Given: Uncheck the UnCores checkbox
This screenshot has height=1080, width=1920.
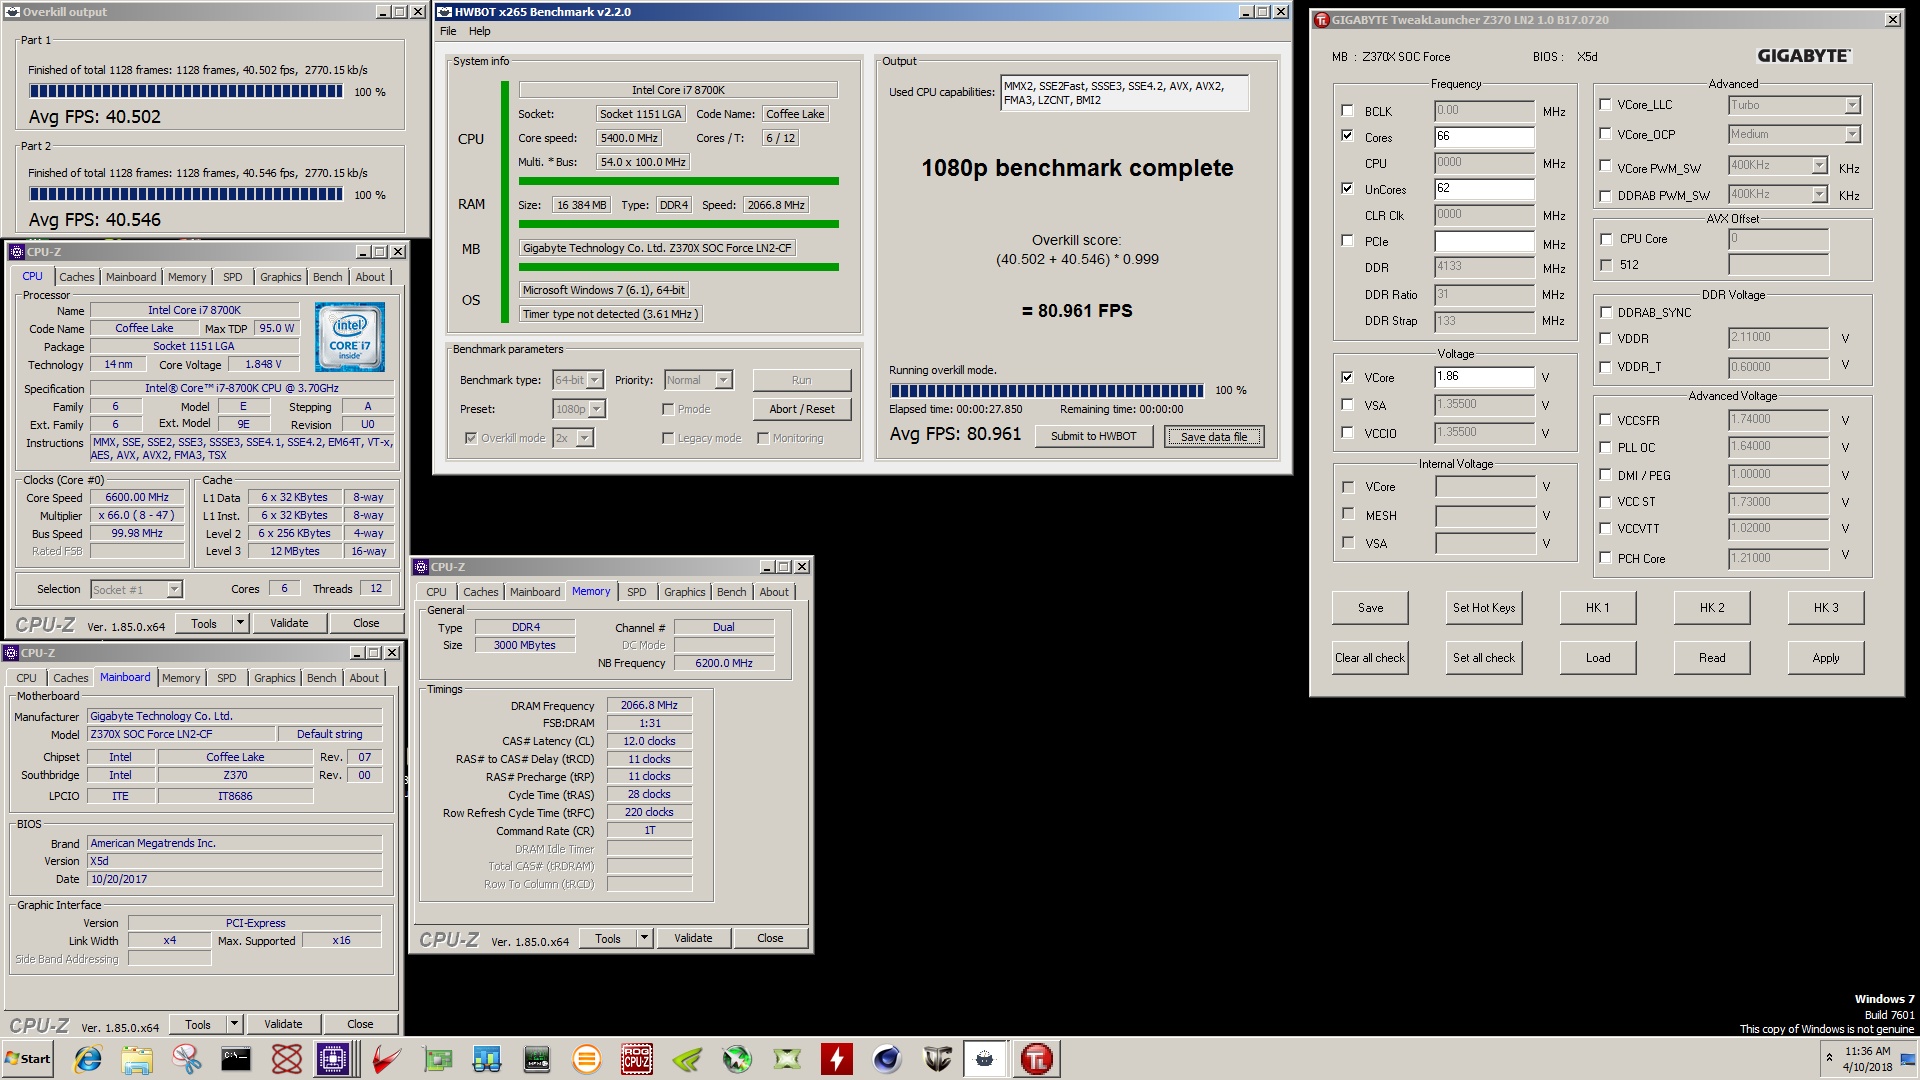Looking at the screenshot, I should (x=1347, y=189).
